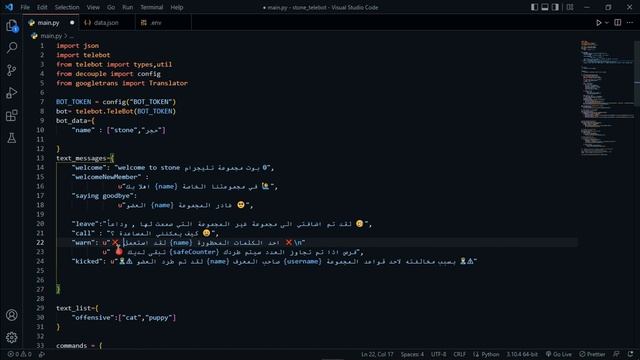
Task: Click the "welcomeNewMember" key on line 15
Action: 107,177
